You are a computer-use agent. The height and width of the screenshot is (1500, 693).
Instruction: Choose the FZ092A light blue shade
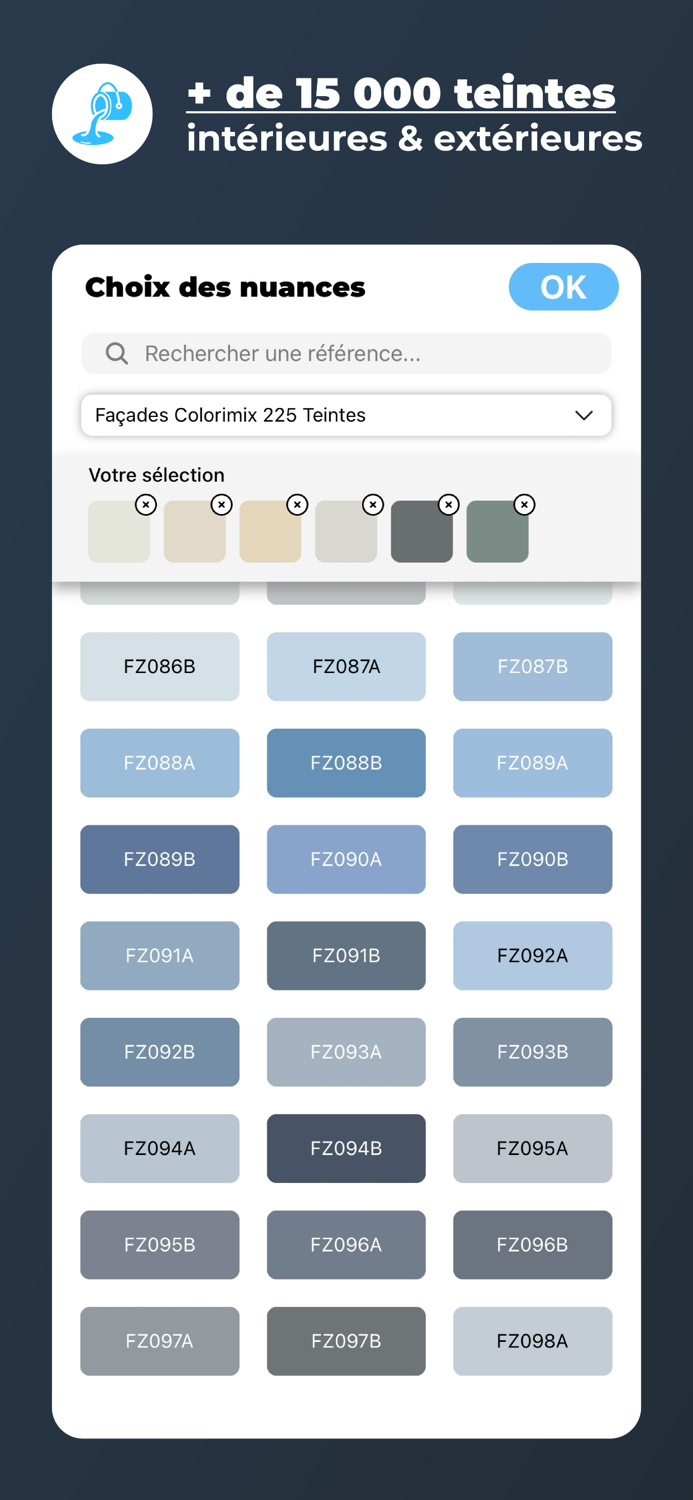532,956
